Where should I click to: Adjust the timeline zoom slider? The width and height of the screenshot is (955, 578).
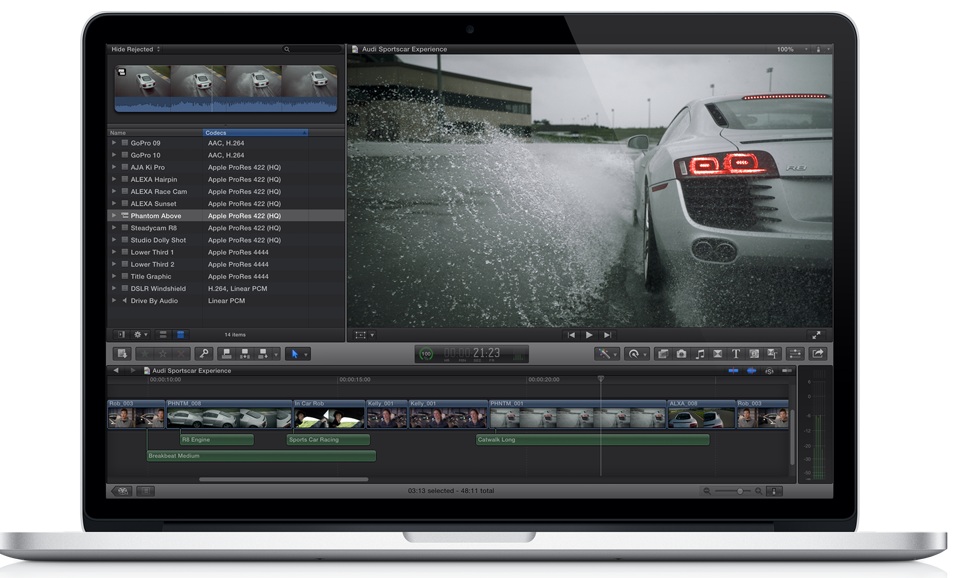click(x=741, y=491)
